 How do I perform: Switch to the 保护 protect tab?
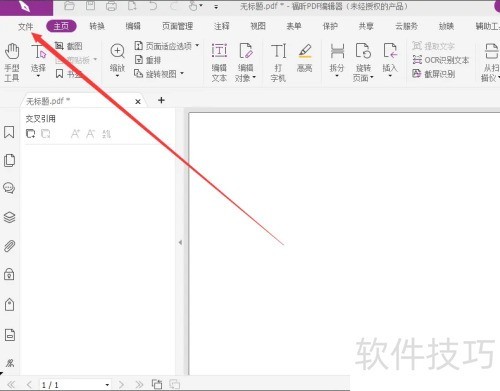point(330,26)
